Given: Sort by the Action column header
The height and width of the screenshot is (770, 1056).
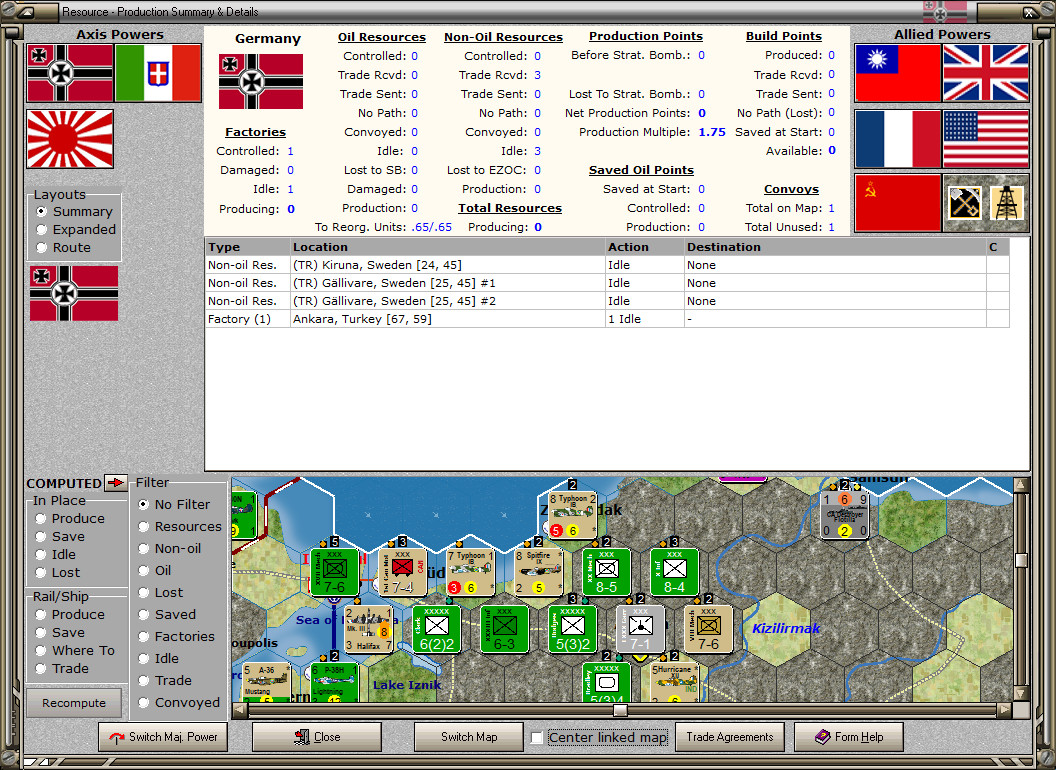Looking at the screenshot, I should [645, 247].
